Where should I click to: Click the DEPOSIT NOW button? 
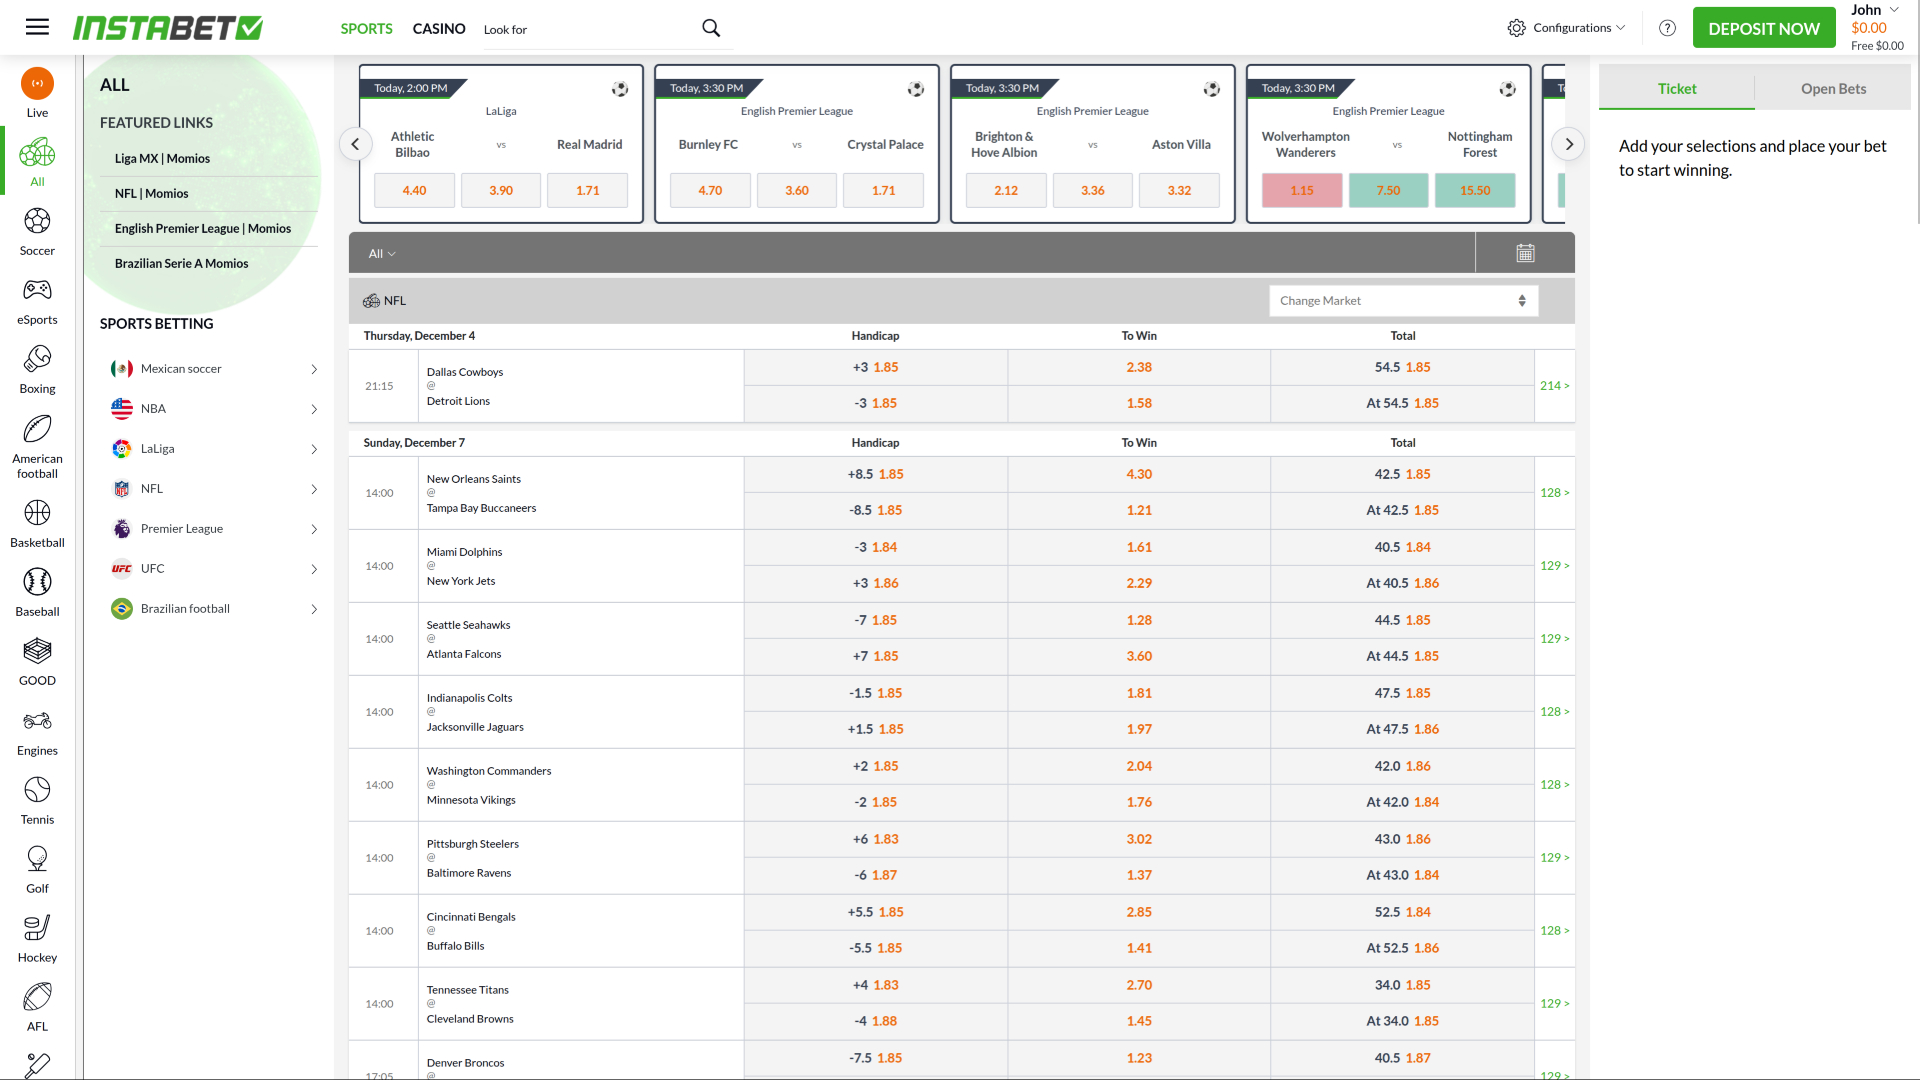(x=1763, y=28)
